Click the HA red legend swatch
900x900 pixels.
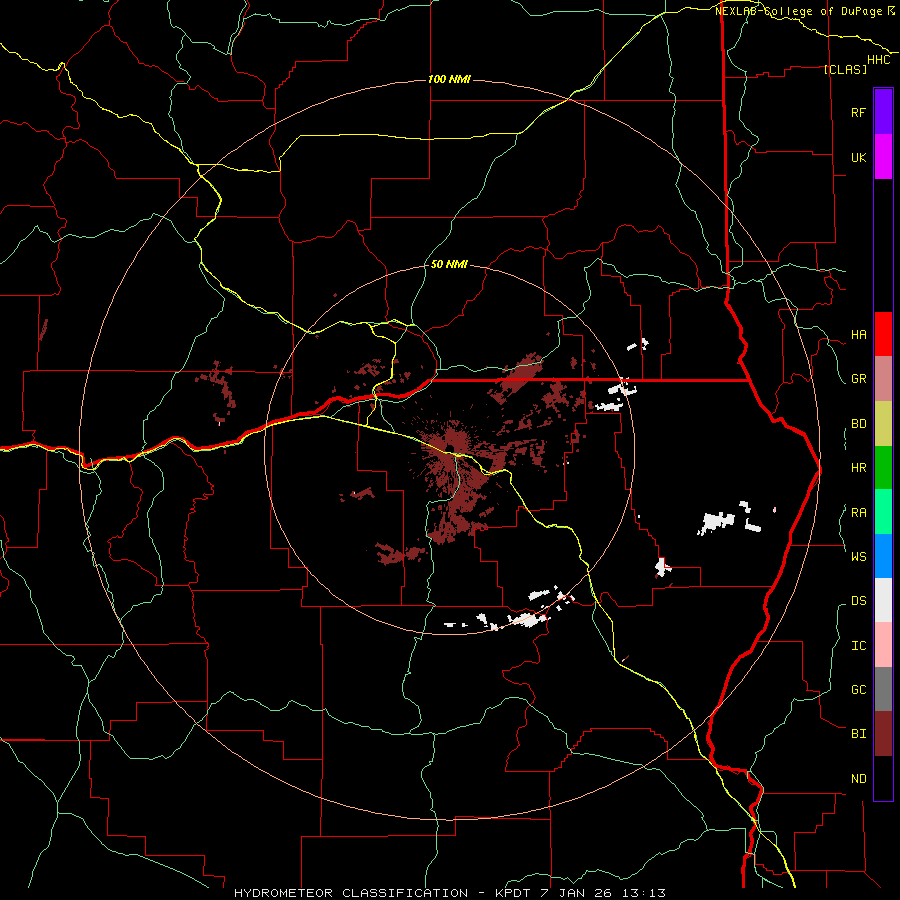pyautogui.click(x=883, y=334)
